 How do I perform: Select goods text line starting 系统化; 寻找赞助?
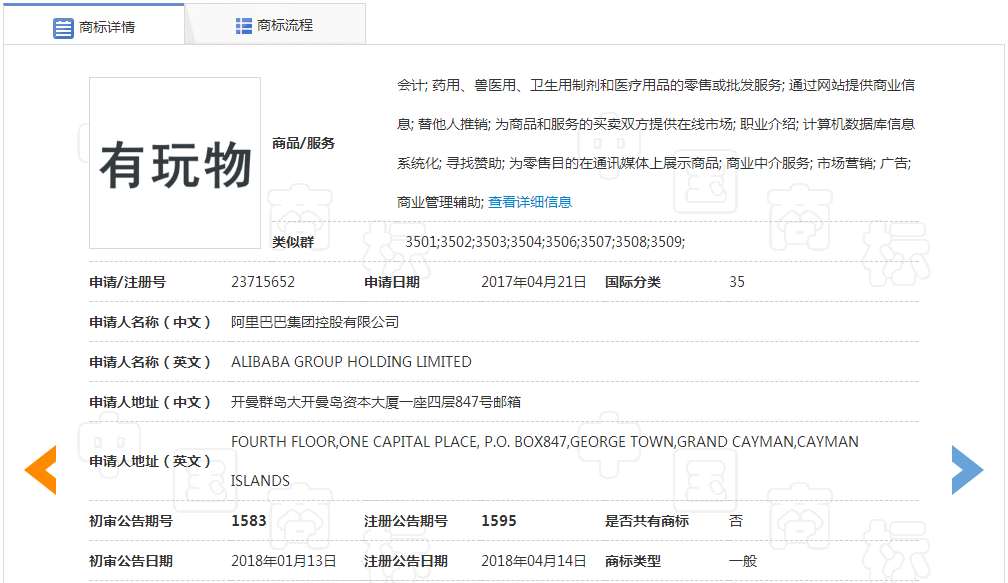point(654,163)
